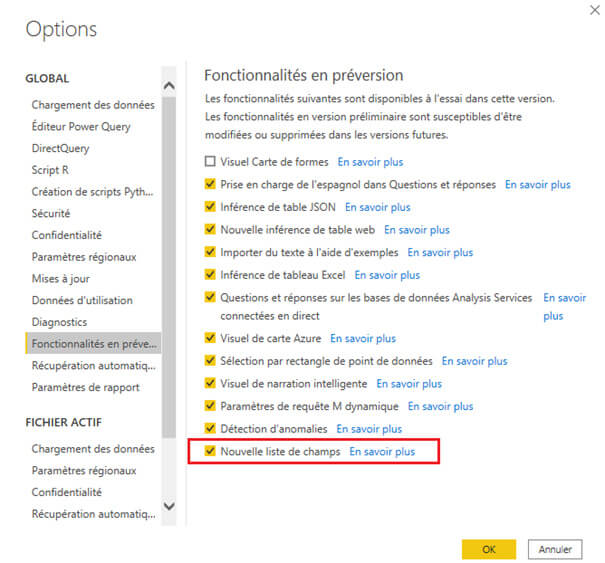Uncheck Importer du texte à l'aide d'exemples
Image resolution: width=605 pixels, height=563 pixels.
[x=210, y=252]
